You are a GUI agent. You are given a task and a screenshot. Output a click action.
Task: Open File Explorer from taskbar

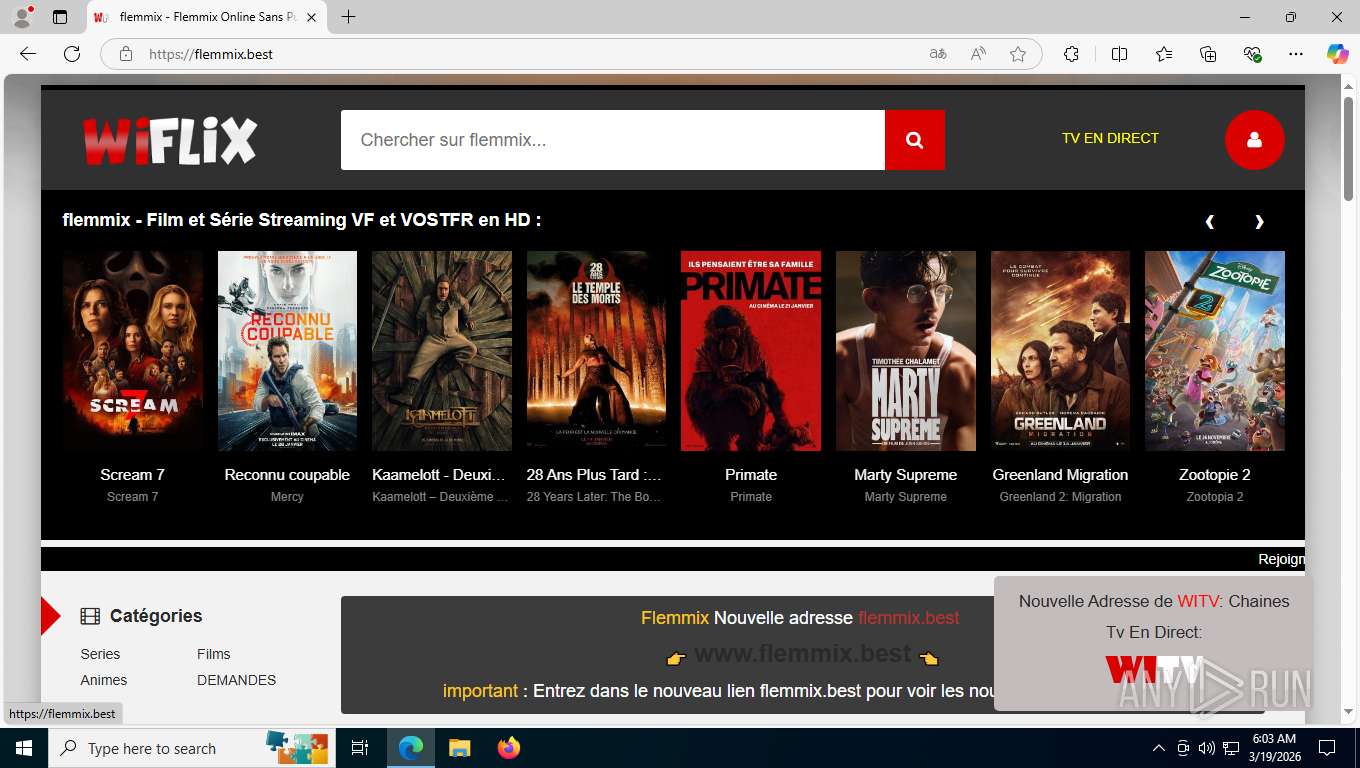pyautogui.click(x=459, y=748)
